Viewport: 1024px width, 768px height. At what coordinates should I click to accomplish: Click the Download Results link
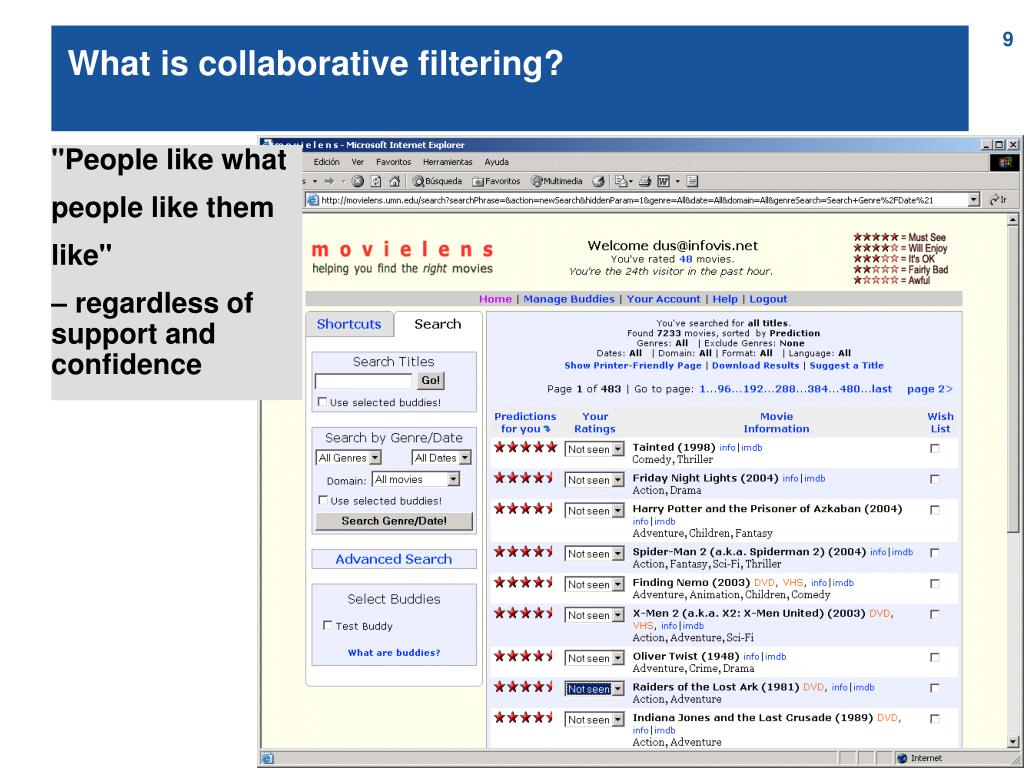pyautogui.click(x=755, y=366)
